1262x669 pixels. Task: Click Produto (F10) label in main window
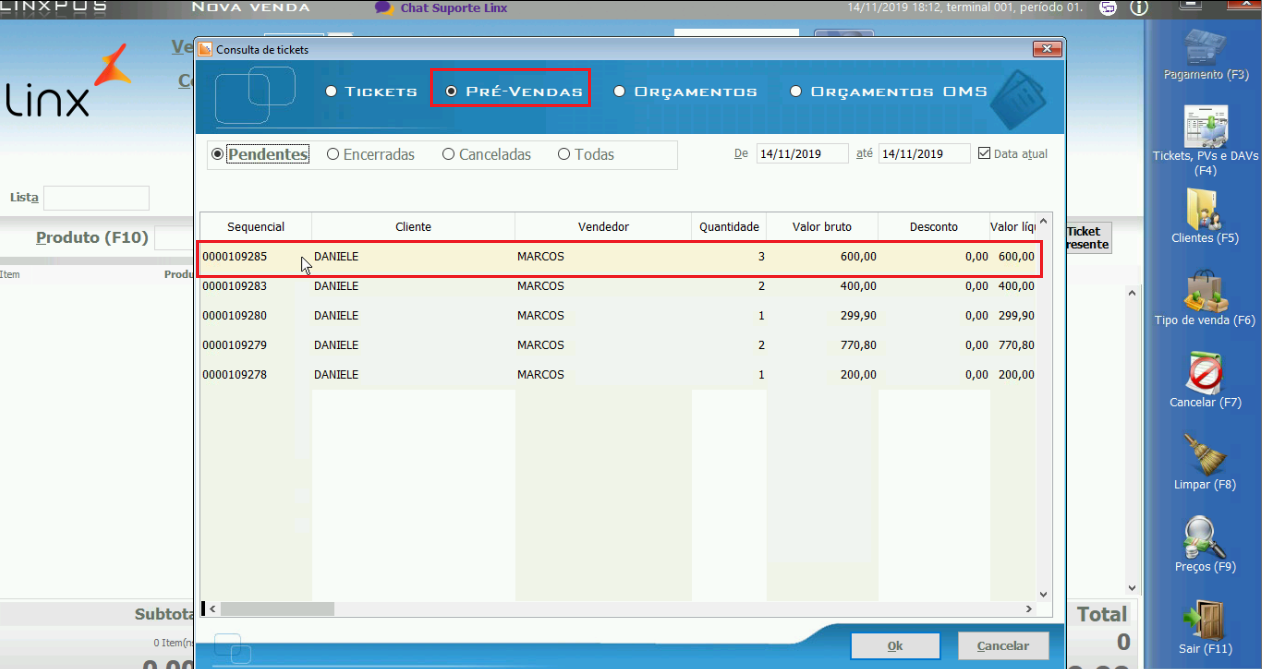click(x=92, y=238)
